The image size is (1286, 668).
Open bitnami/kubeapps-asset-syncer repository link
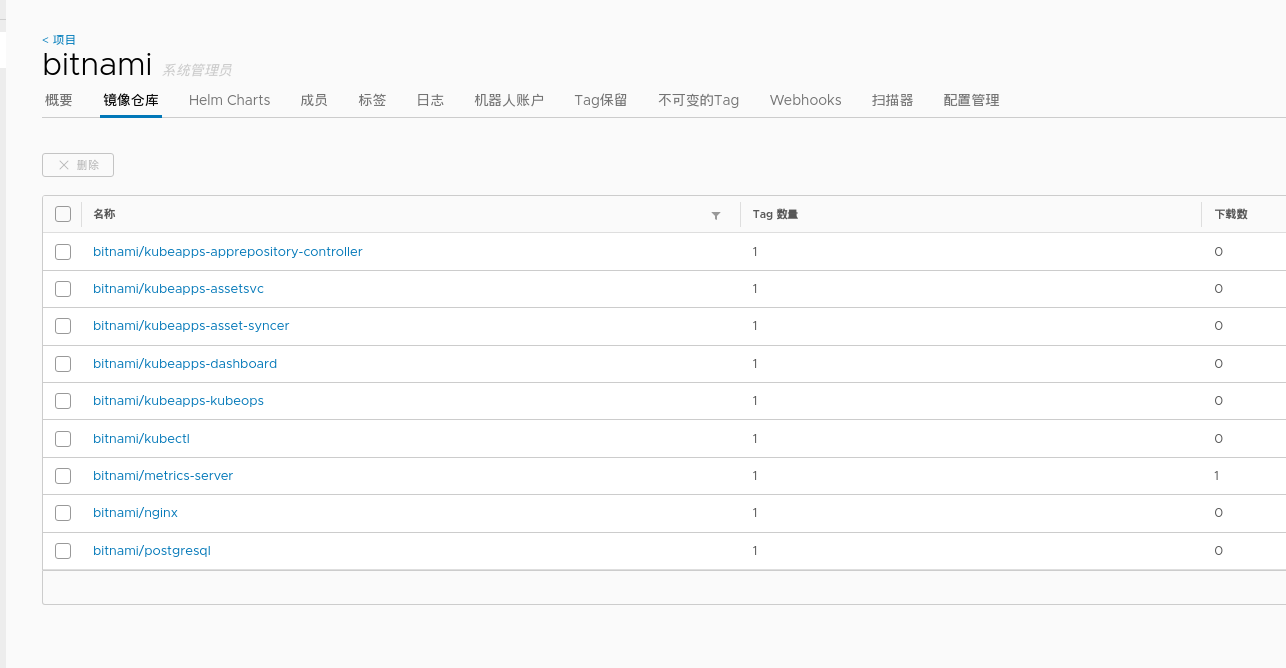click(191, 326)
